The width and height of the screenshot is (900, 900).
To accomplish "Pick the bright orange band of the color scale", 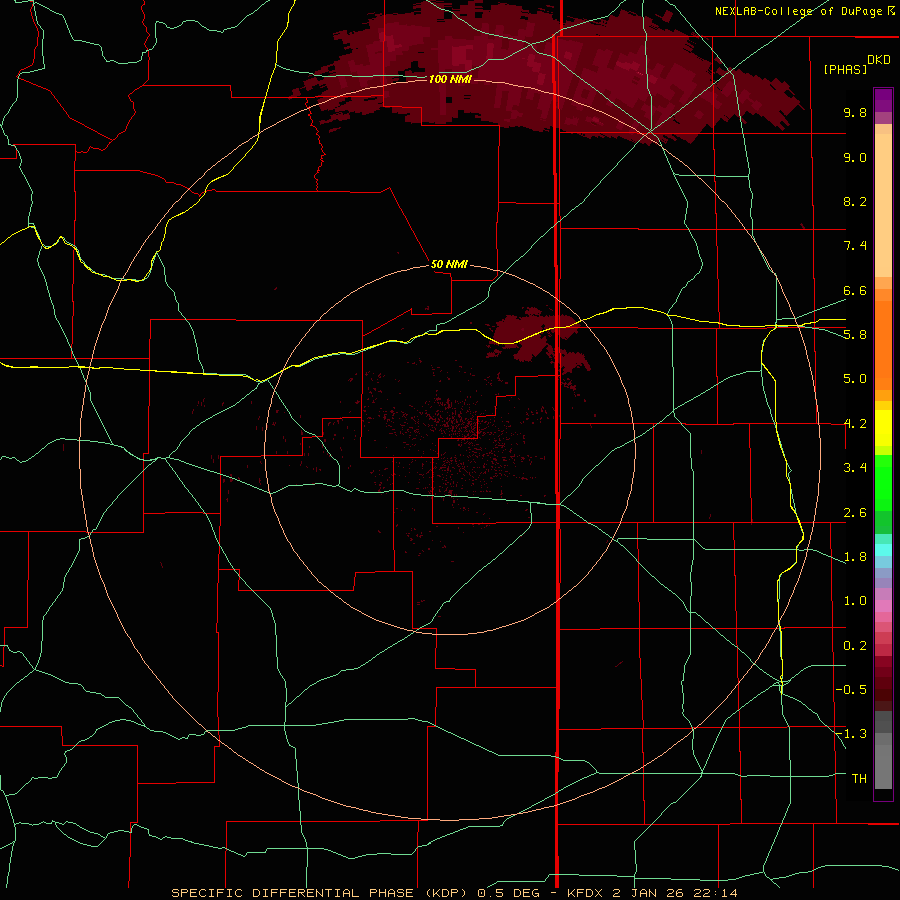I will [x=883, y=345].
